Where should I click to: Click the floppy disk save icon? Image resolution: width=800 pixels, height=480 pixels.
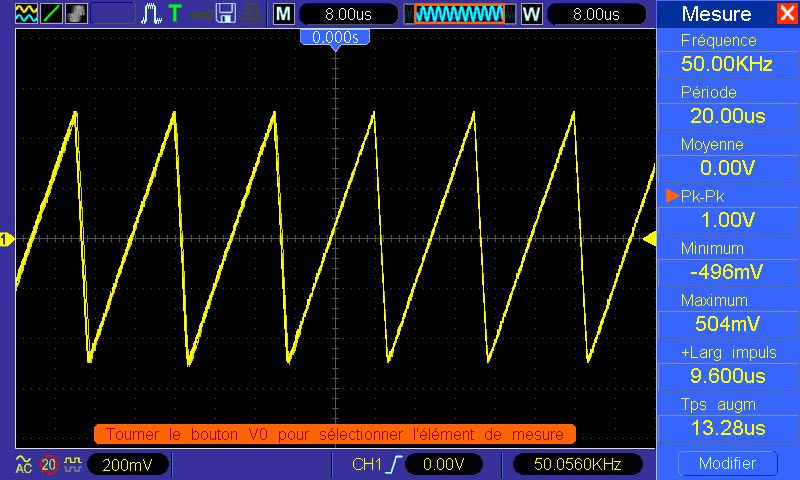coord(227,14)
